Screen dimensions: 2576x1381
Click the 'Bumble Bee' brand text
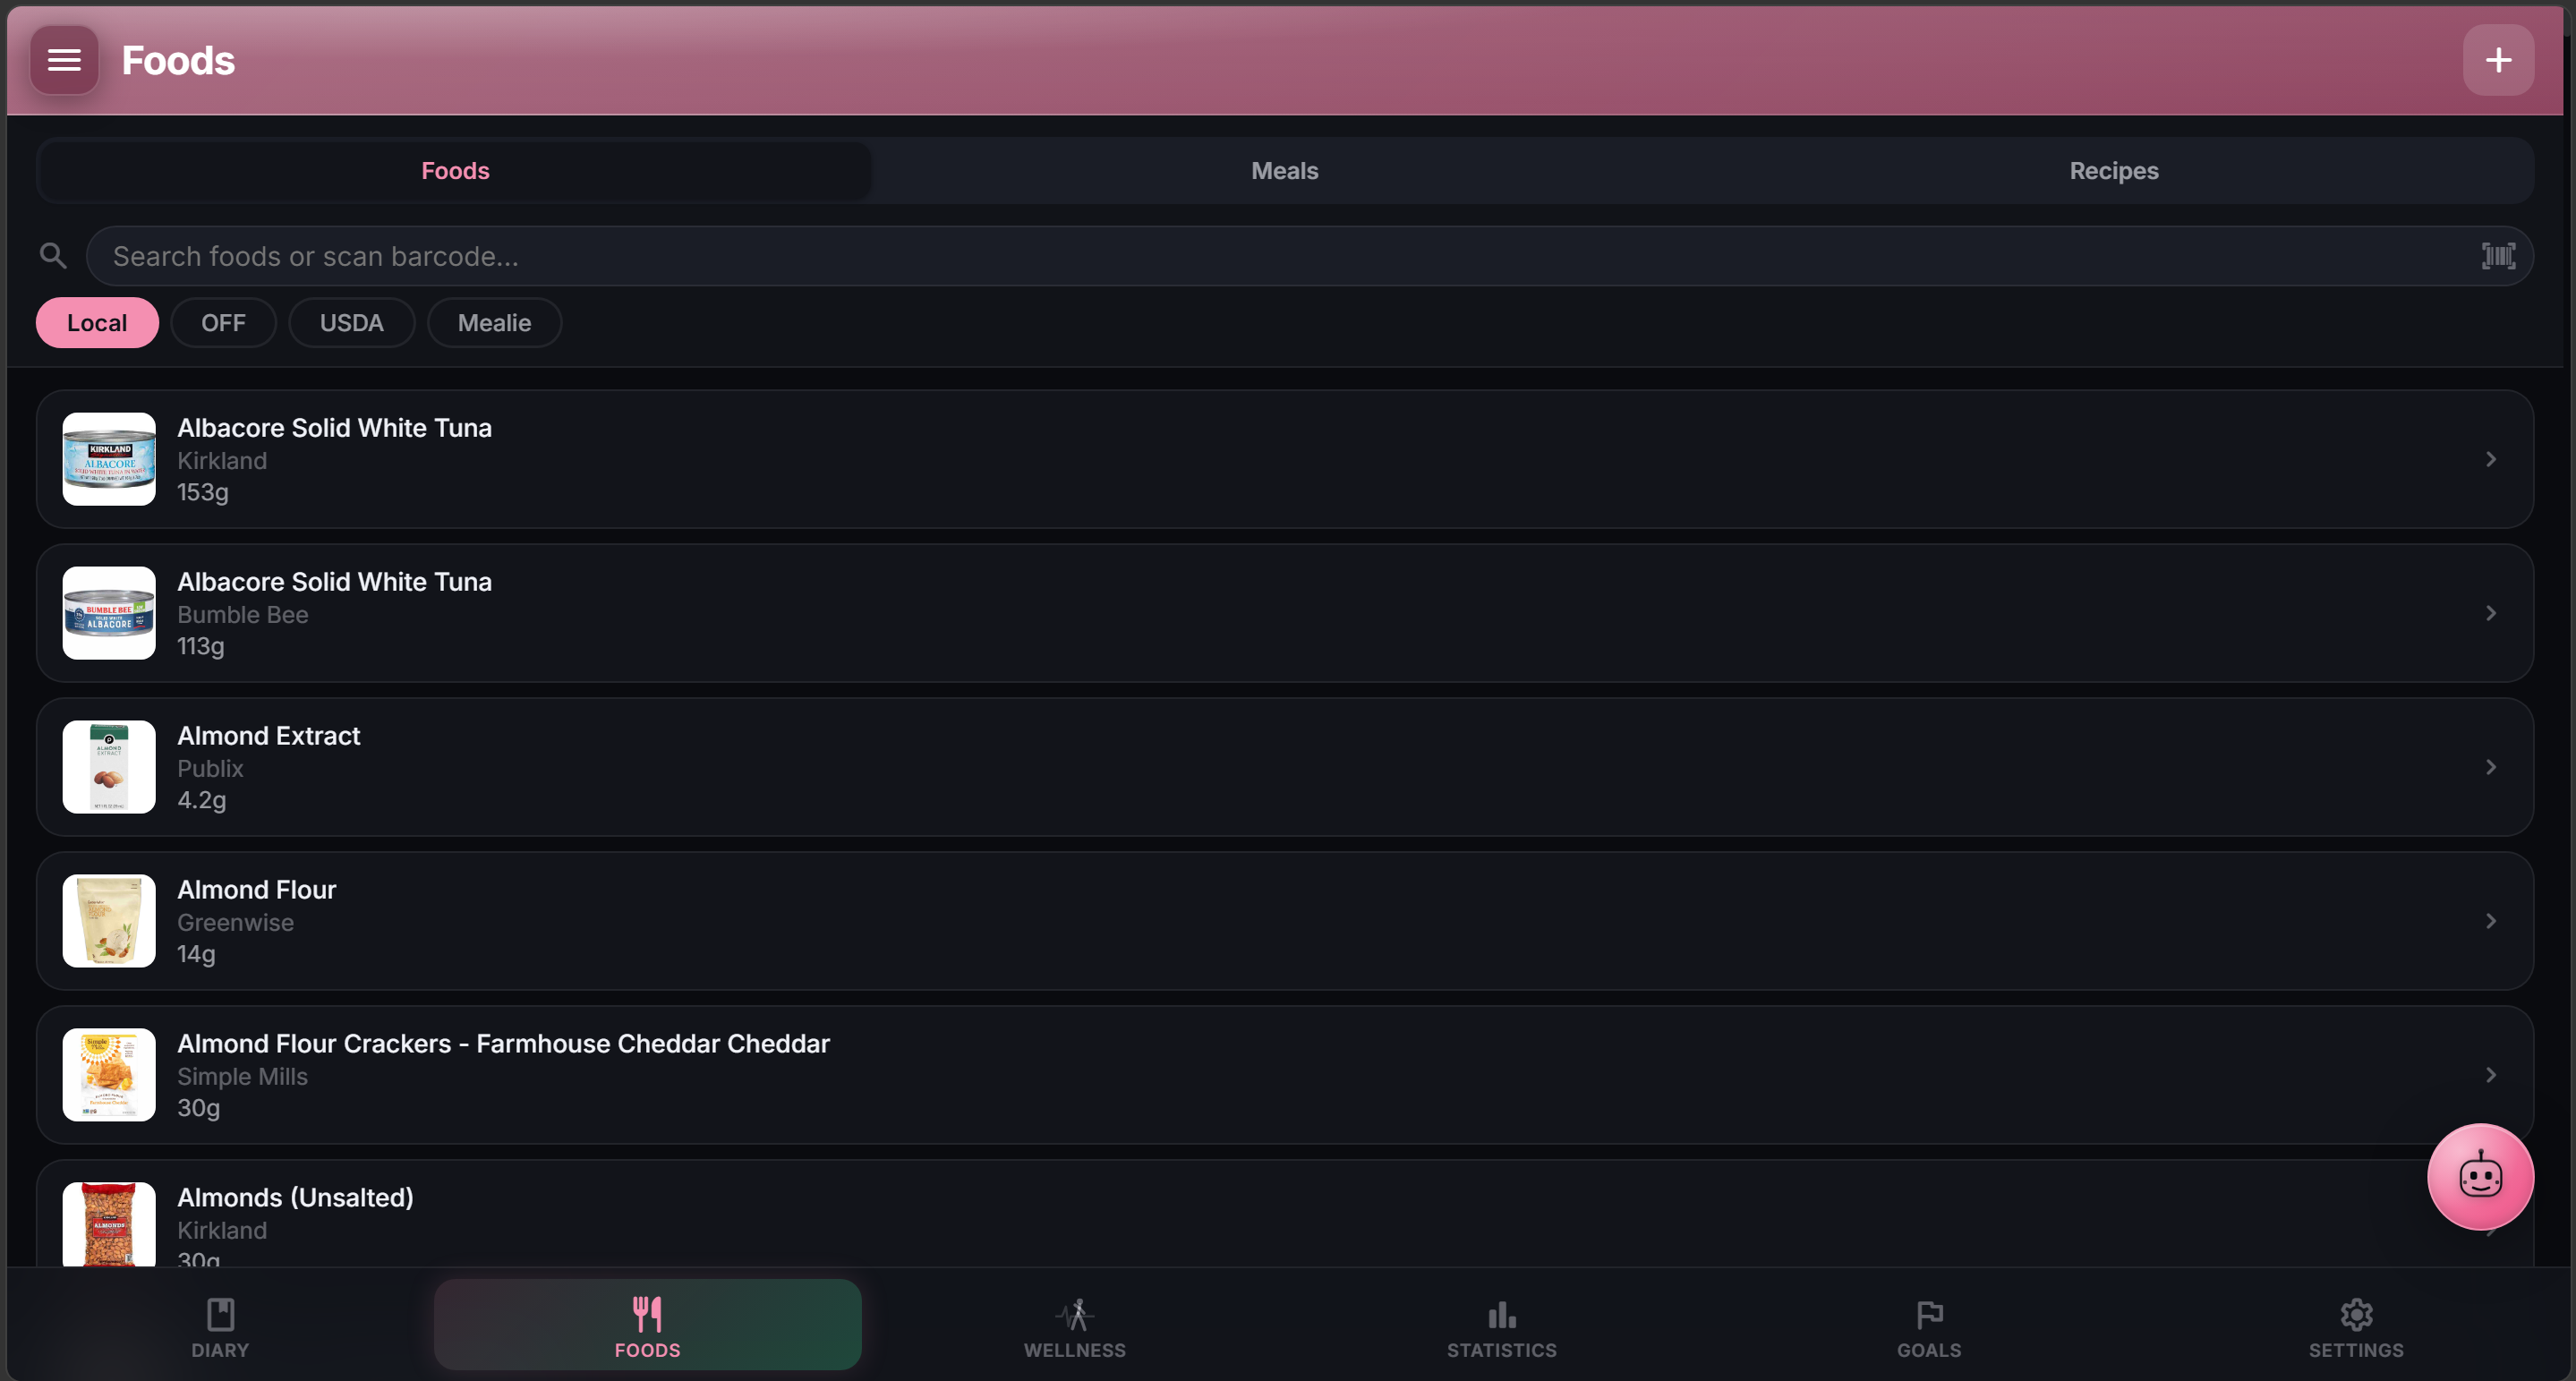point(243,615)
